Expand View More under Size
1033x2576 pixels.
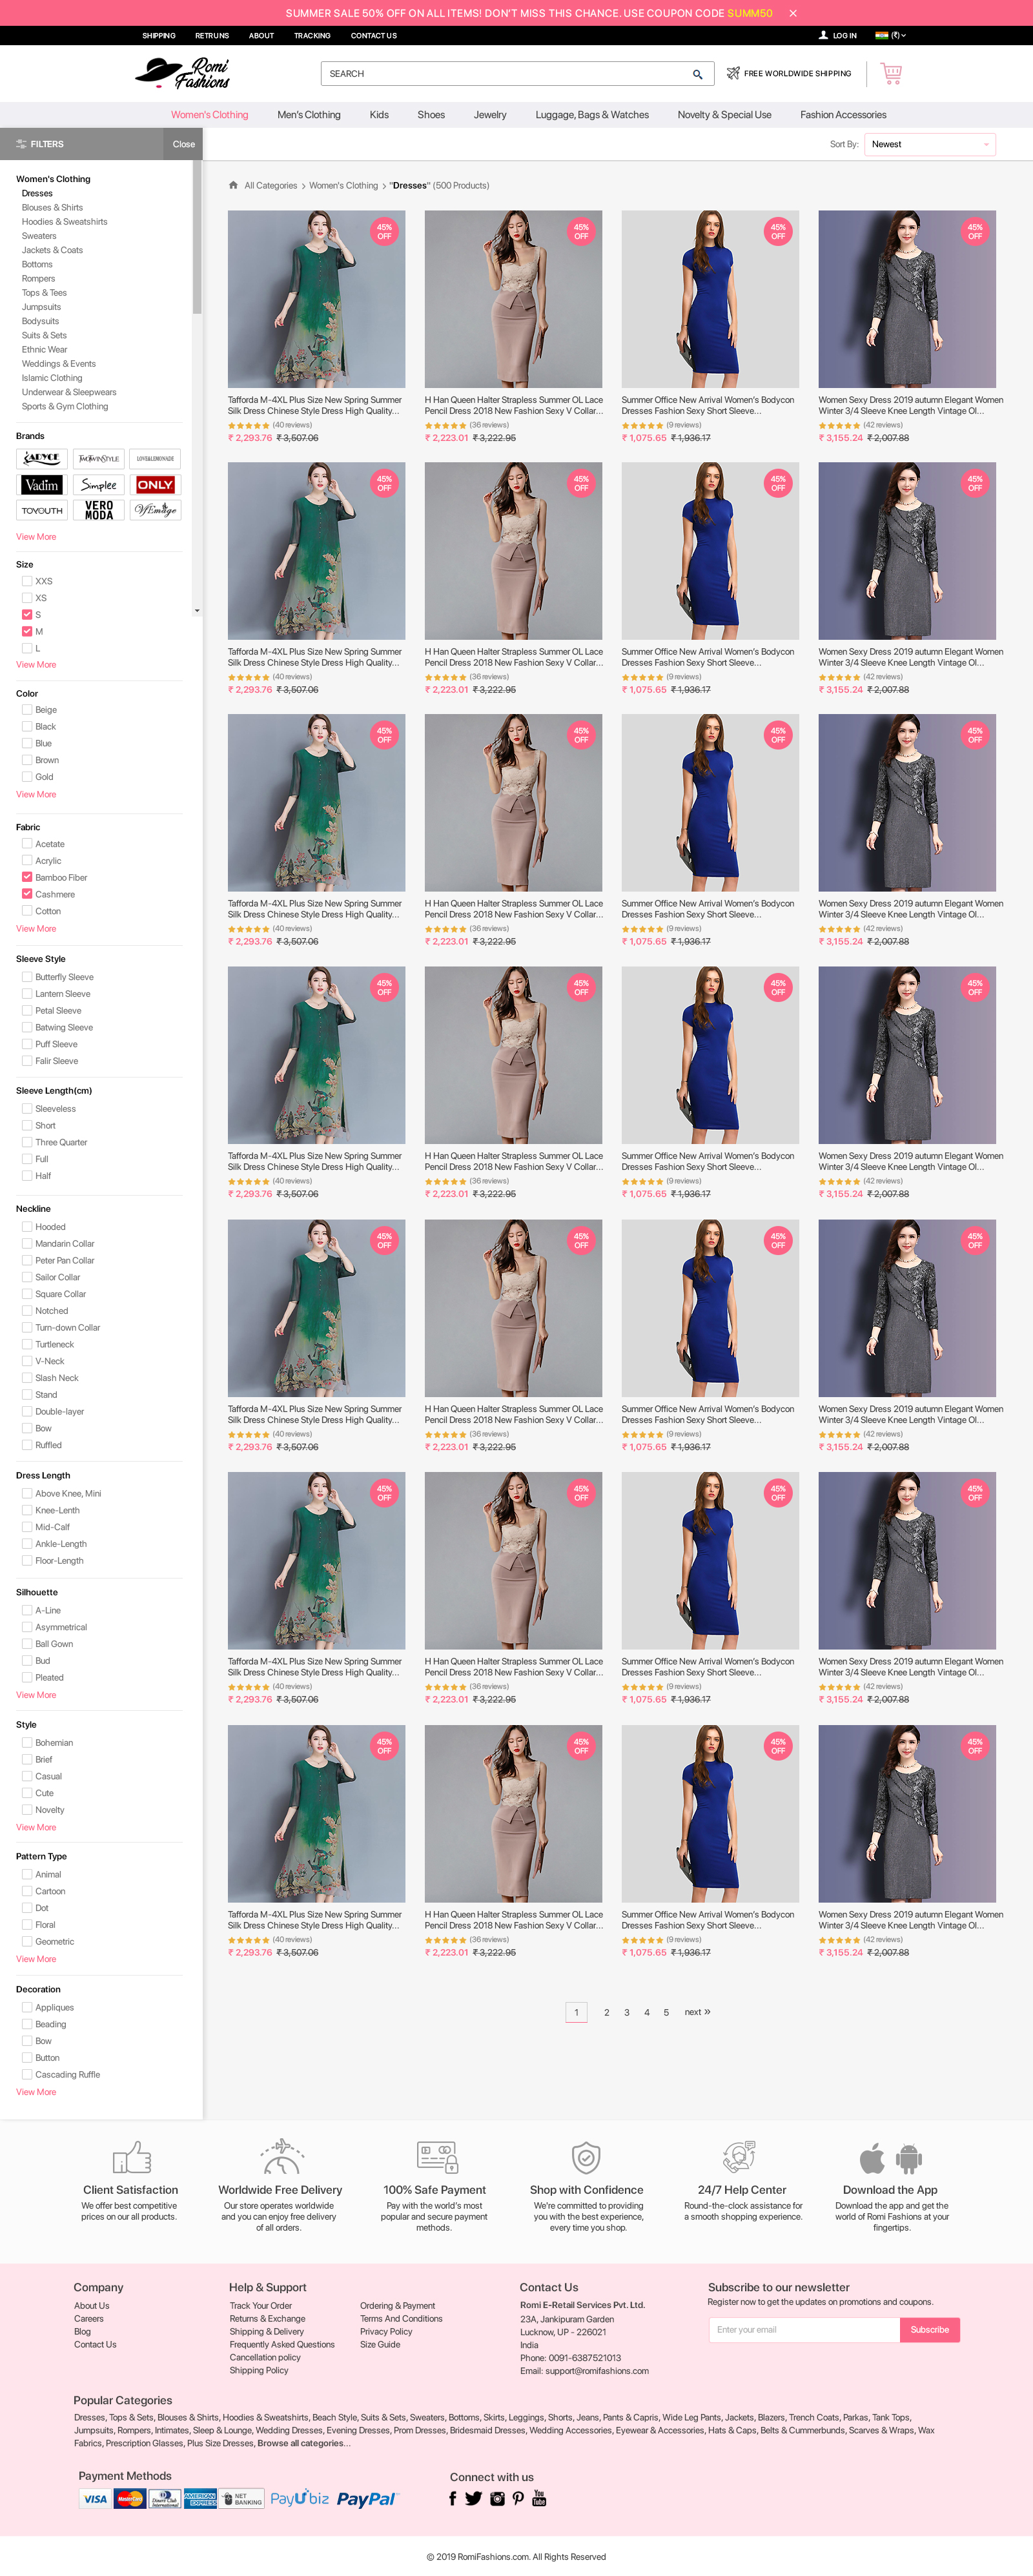click(36, 664)
